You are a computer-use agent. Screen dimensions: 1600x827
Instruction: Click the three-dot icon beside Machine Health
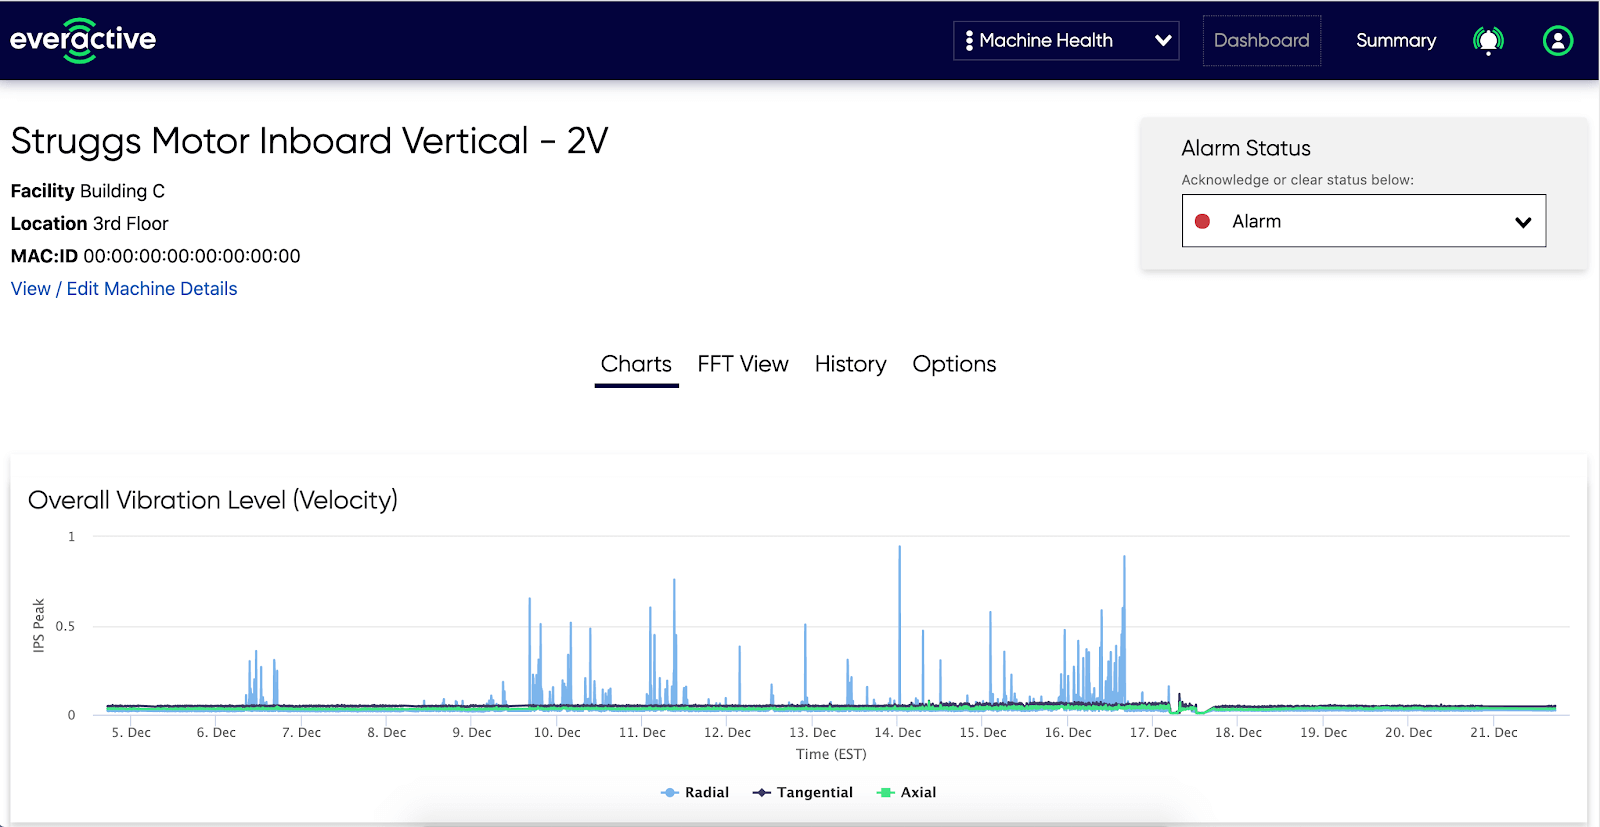pyautogui.click(x=969, y=40)
